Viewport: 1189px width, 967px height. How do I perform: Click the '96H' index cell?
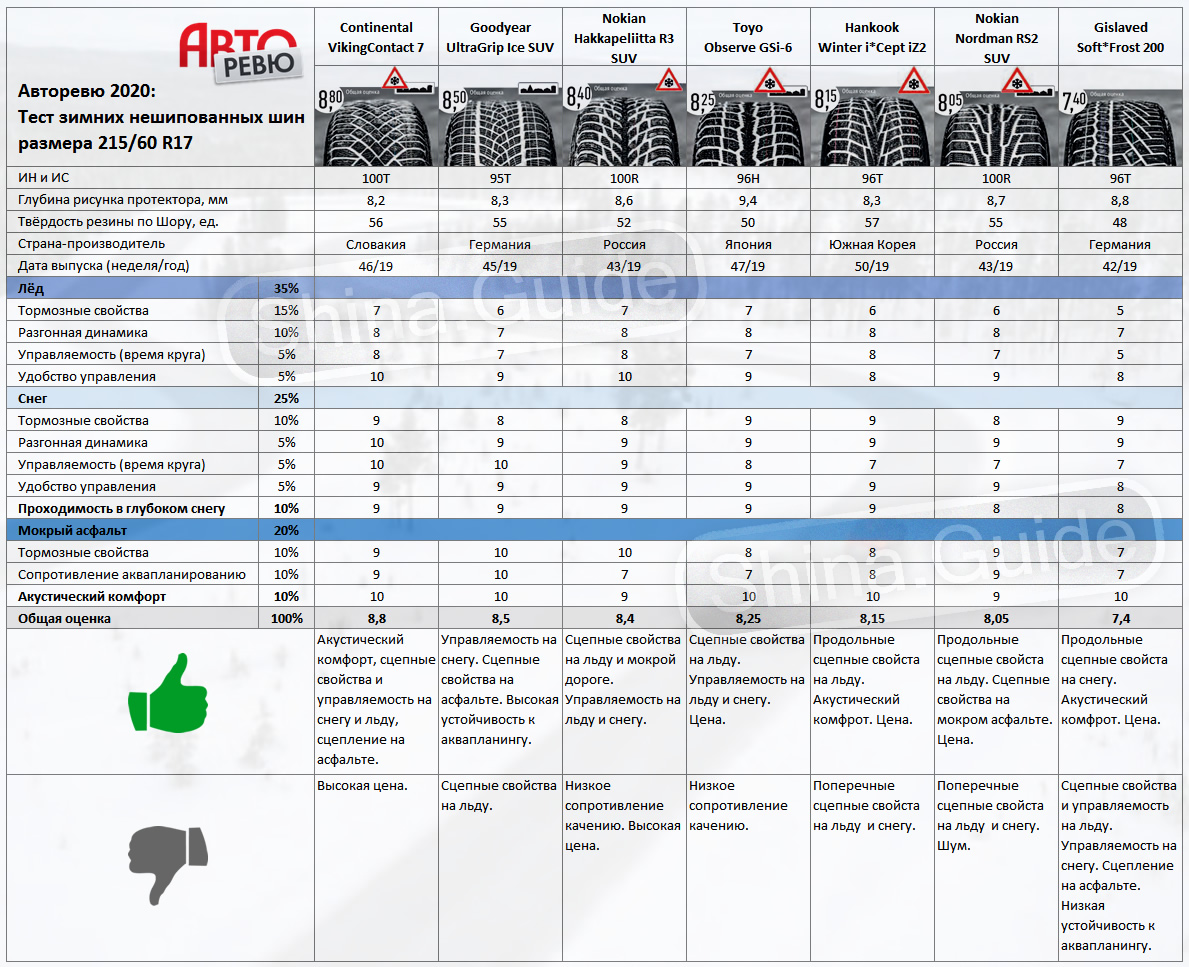pyautogui.click(x=748, y=178)
